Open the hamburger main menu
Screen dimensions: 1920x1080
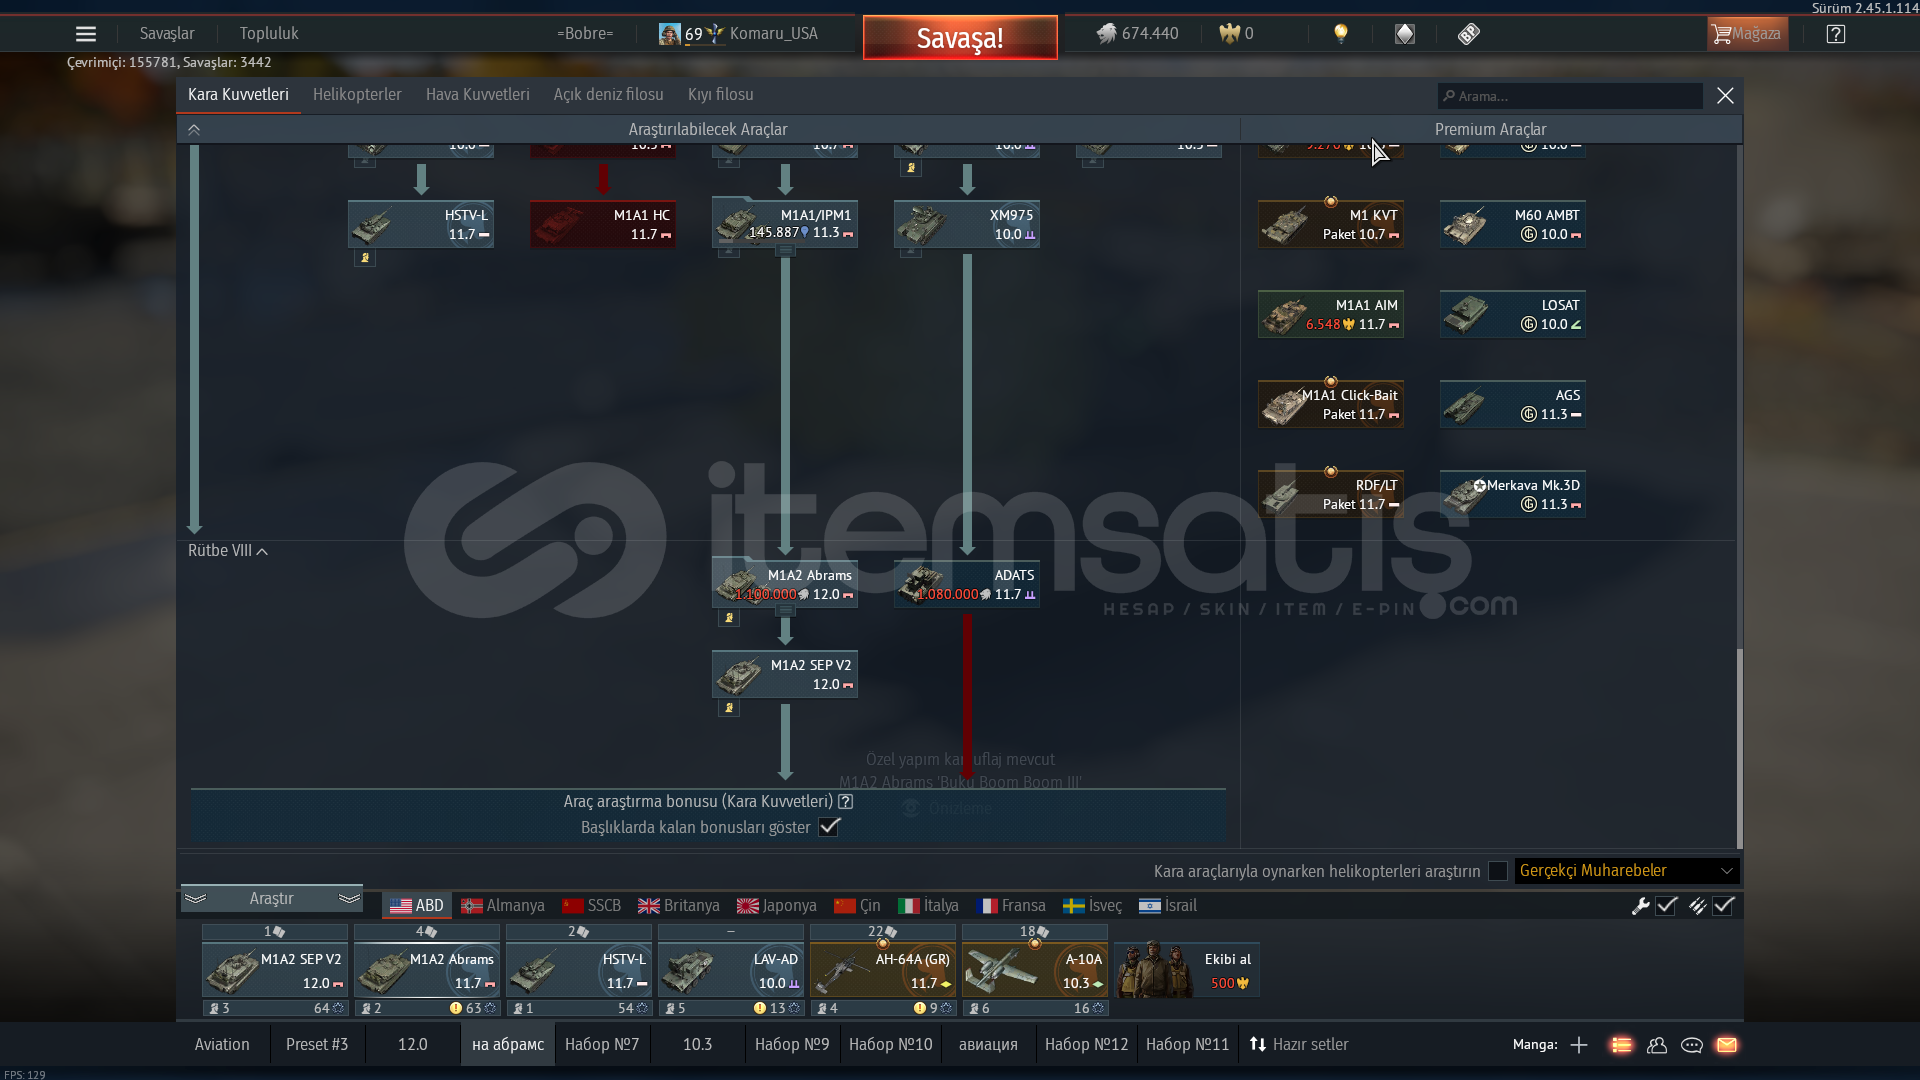(86, 34)
